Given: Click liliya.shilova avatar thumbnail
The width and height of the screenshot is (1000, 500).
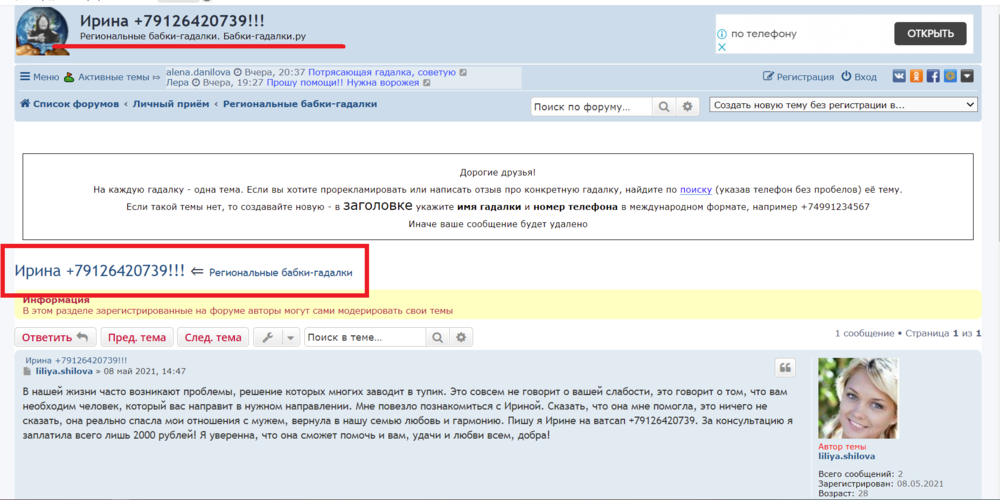Looking at the screenshot, I should tap(858, 398).
